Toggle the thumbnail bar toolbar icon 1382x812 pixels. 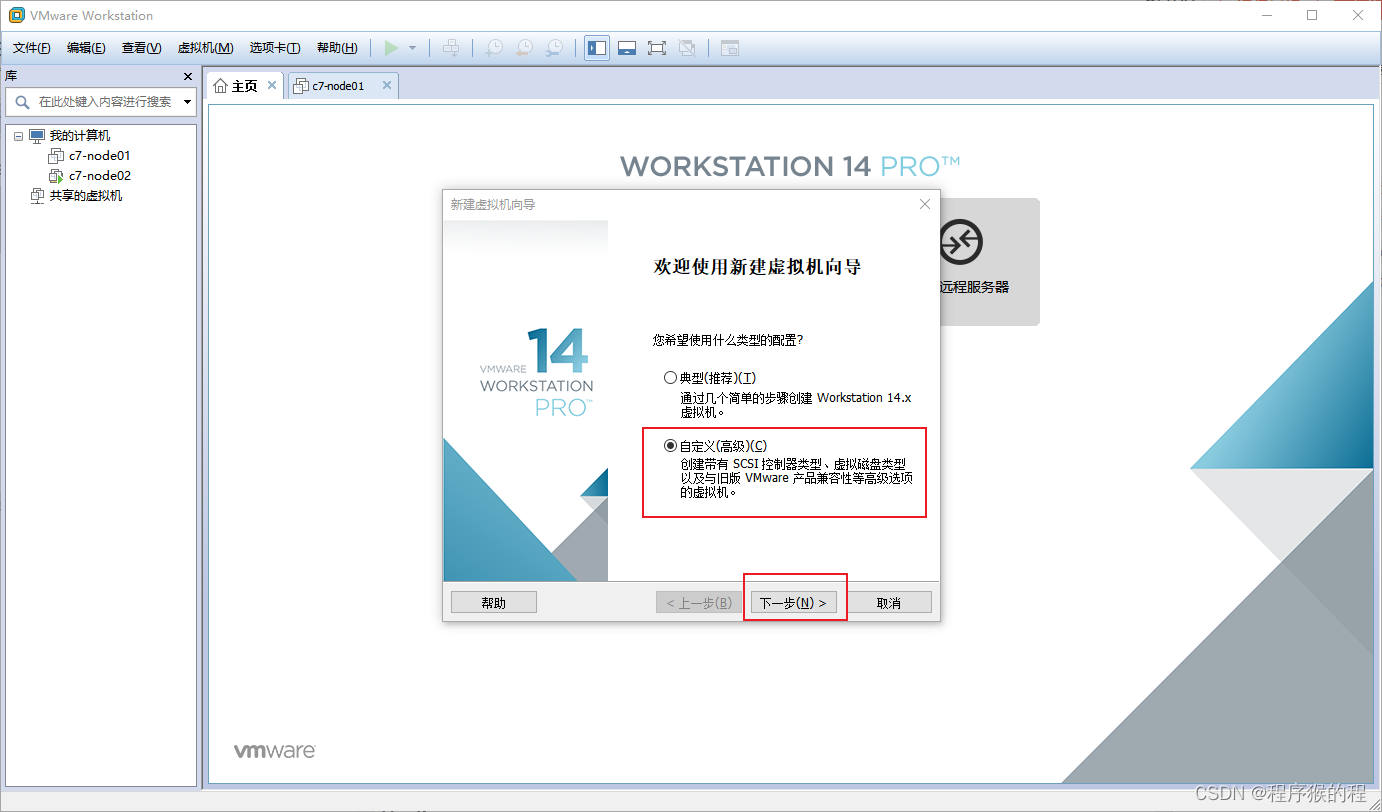point(627,48)
